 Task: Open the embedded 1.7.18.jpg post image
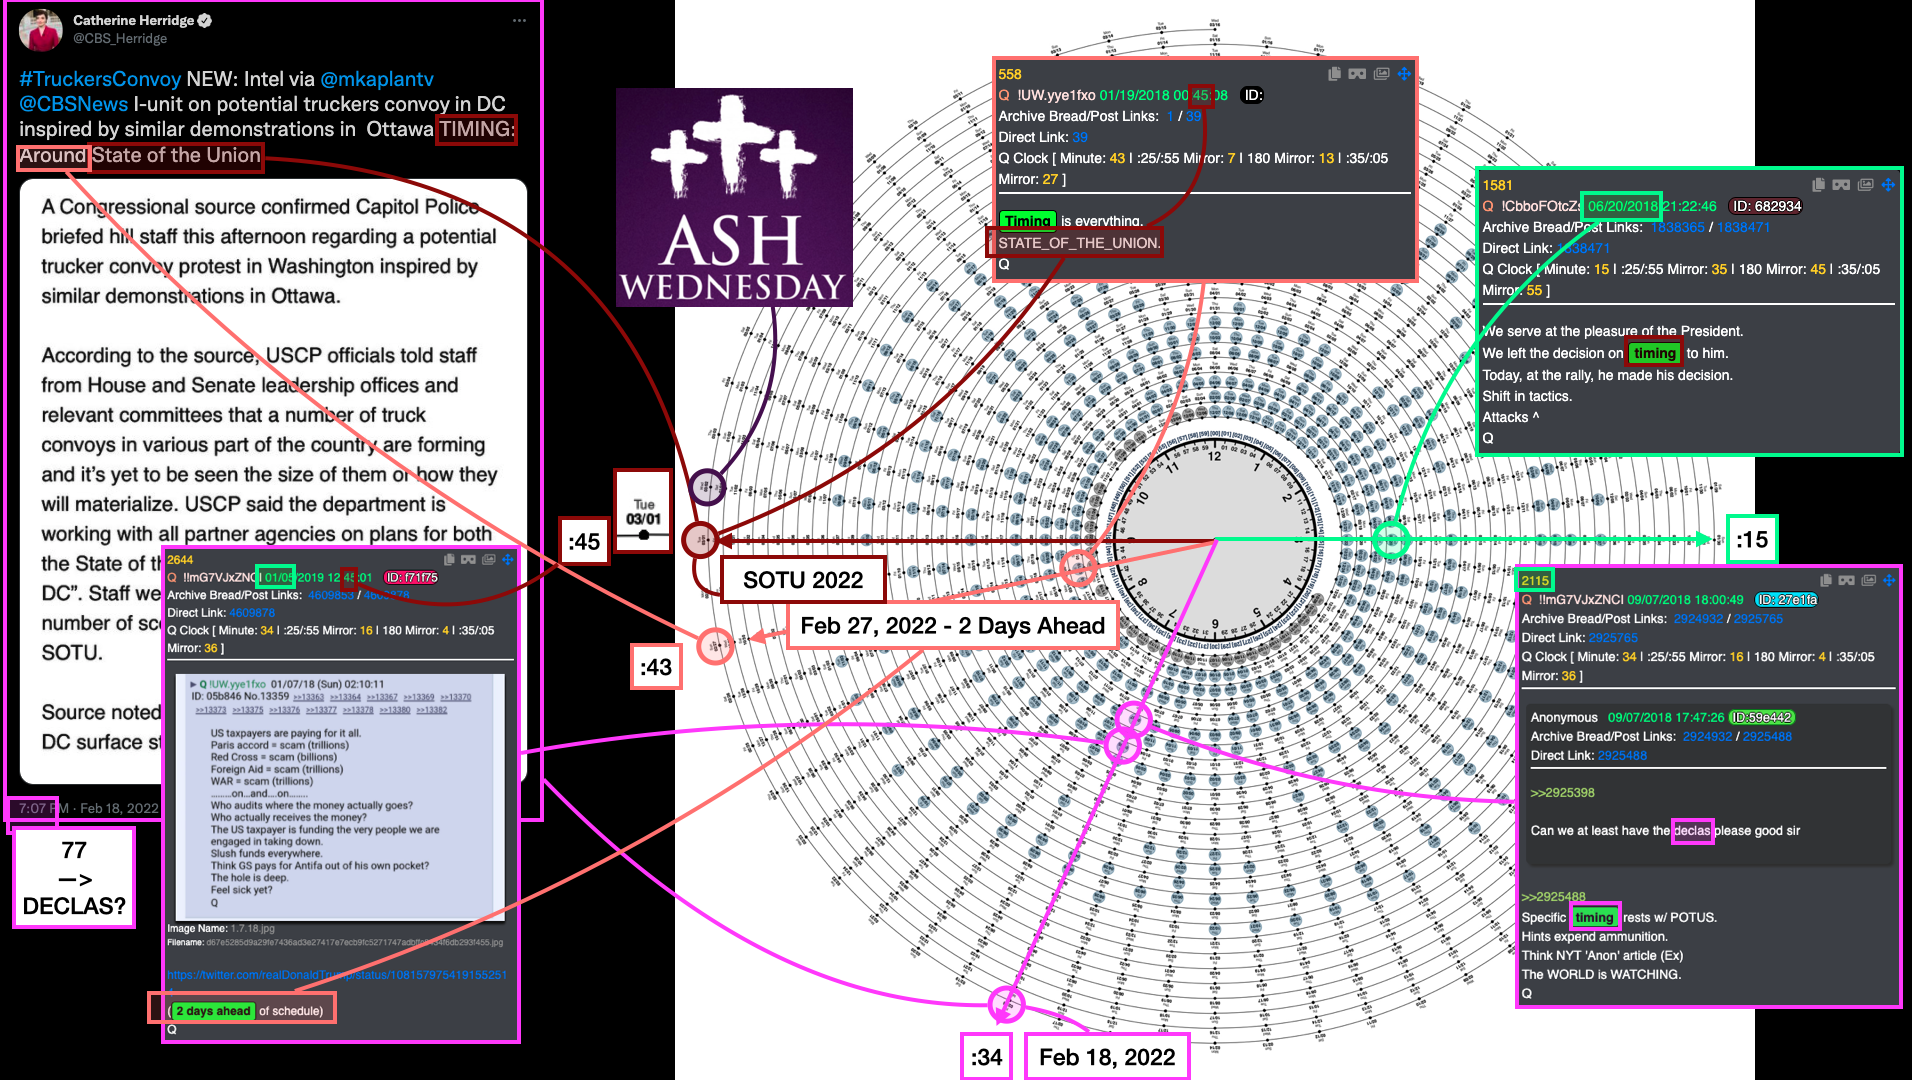tap(340, 797)
